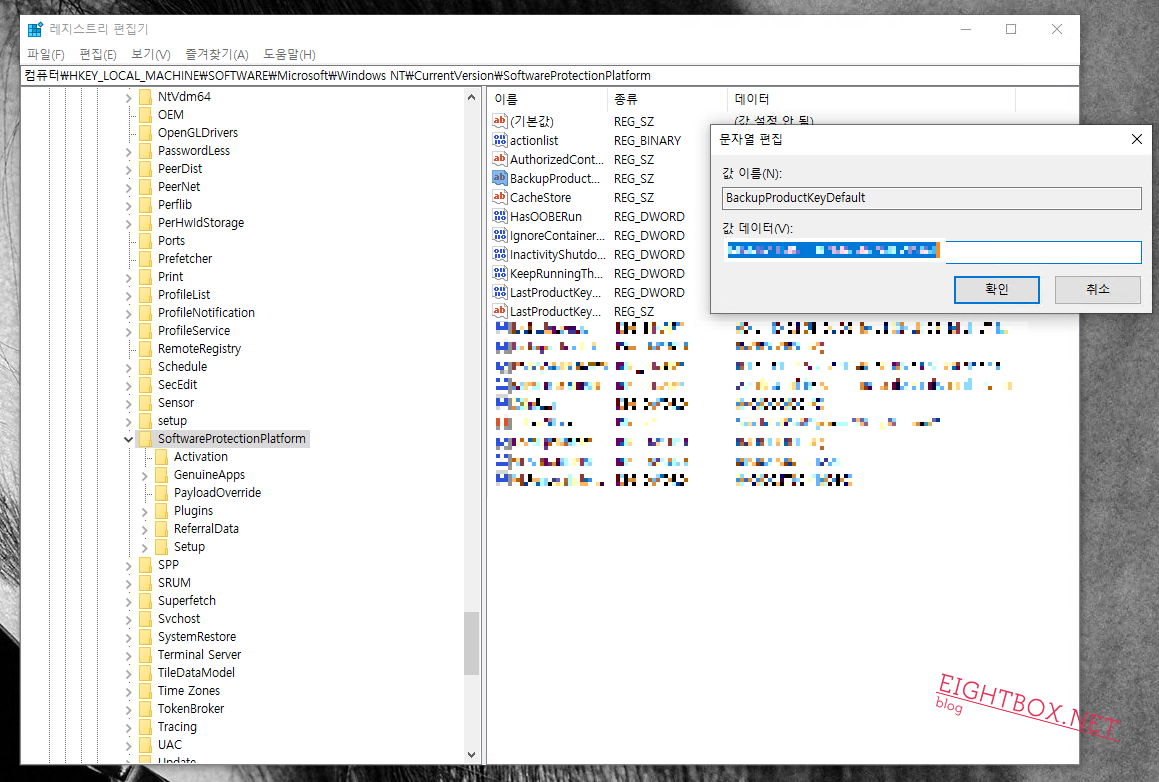Screen dimensions: 1159x782
Task: Select the BackupProduct... value icon
Action: (x=500, y=178)
